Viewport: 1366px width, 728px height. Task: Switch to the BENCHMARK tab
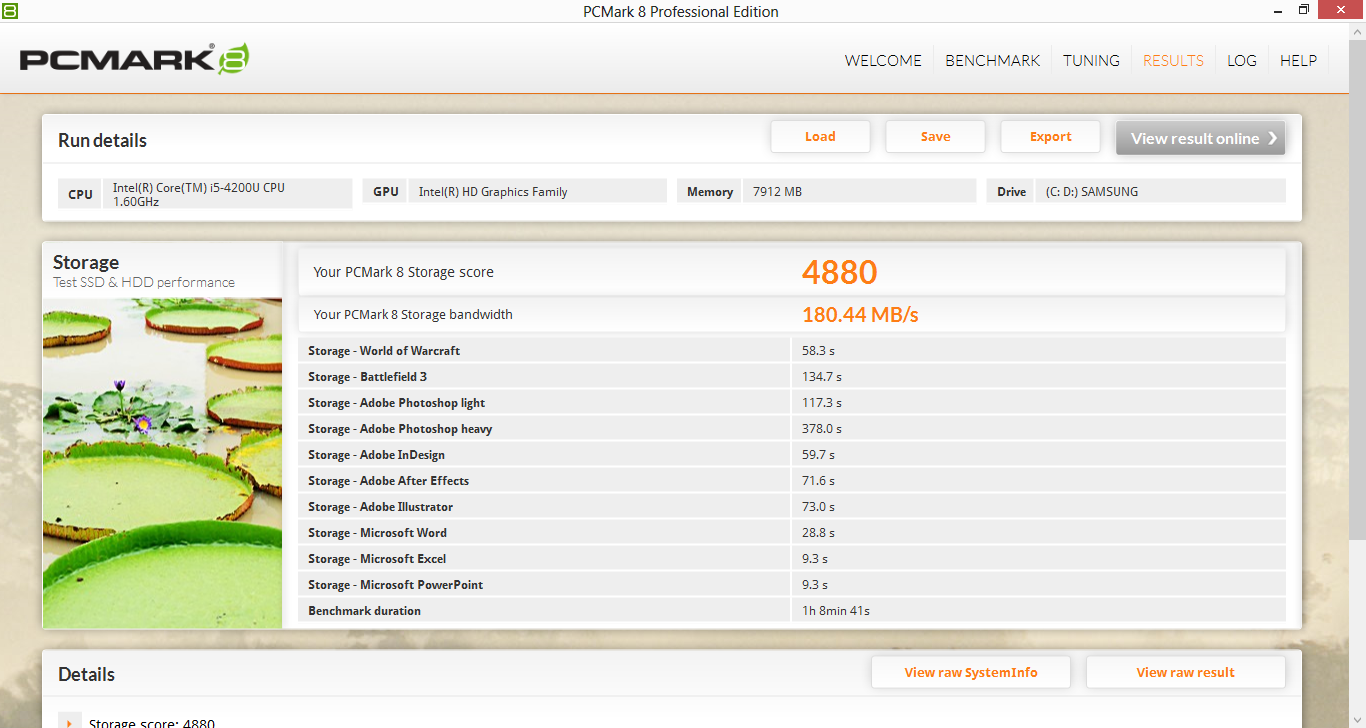click(992, 60)
